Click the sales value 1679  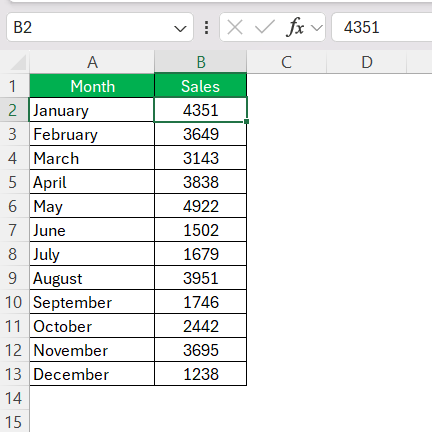pyautogui.click(x=201, y=254)
